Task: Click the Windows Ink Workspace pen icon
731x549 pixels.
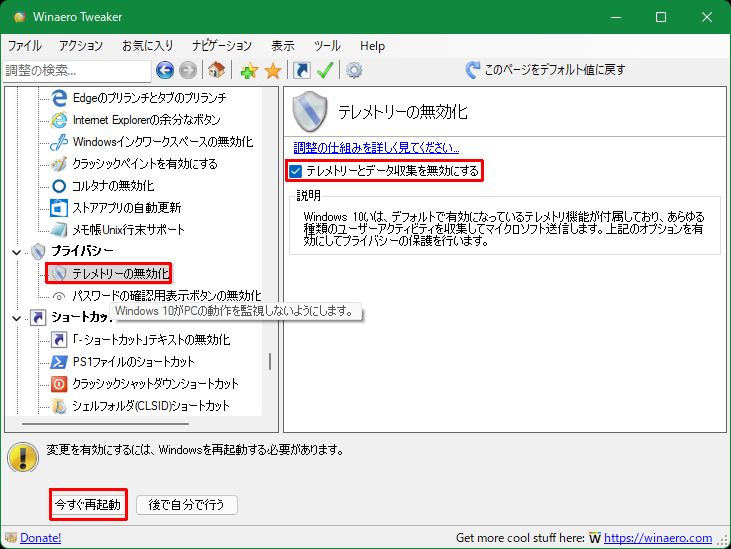Action: (59, 142)
